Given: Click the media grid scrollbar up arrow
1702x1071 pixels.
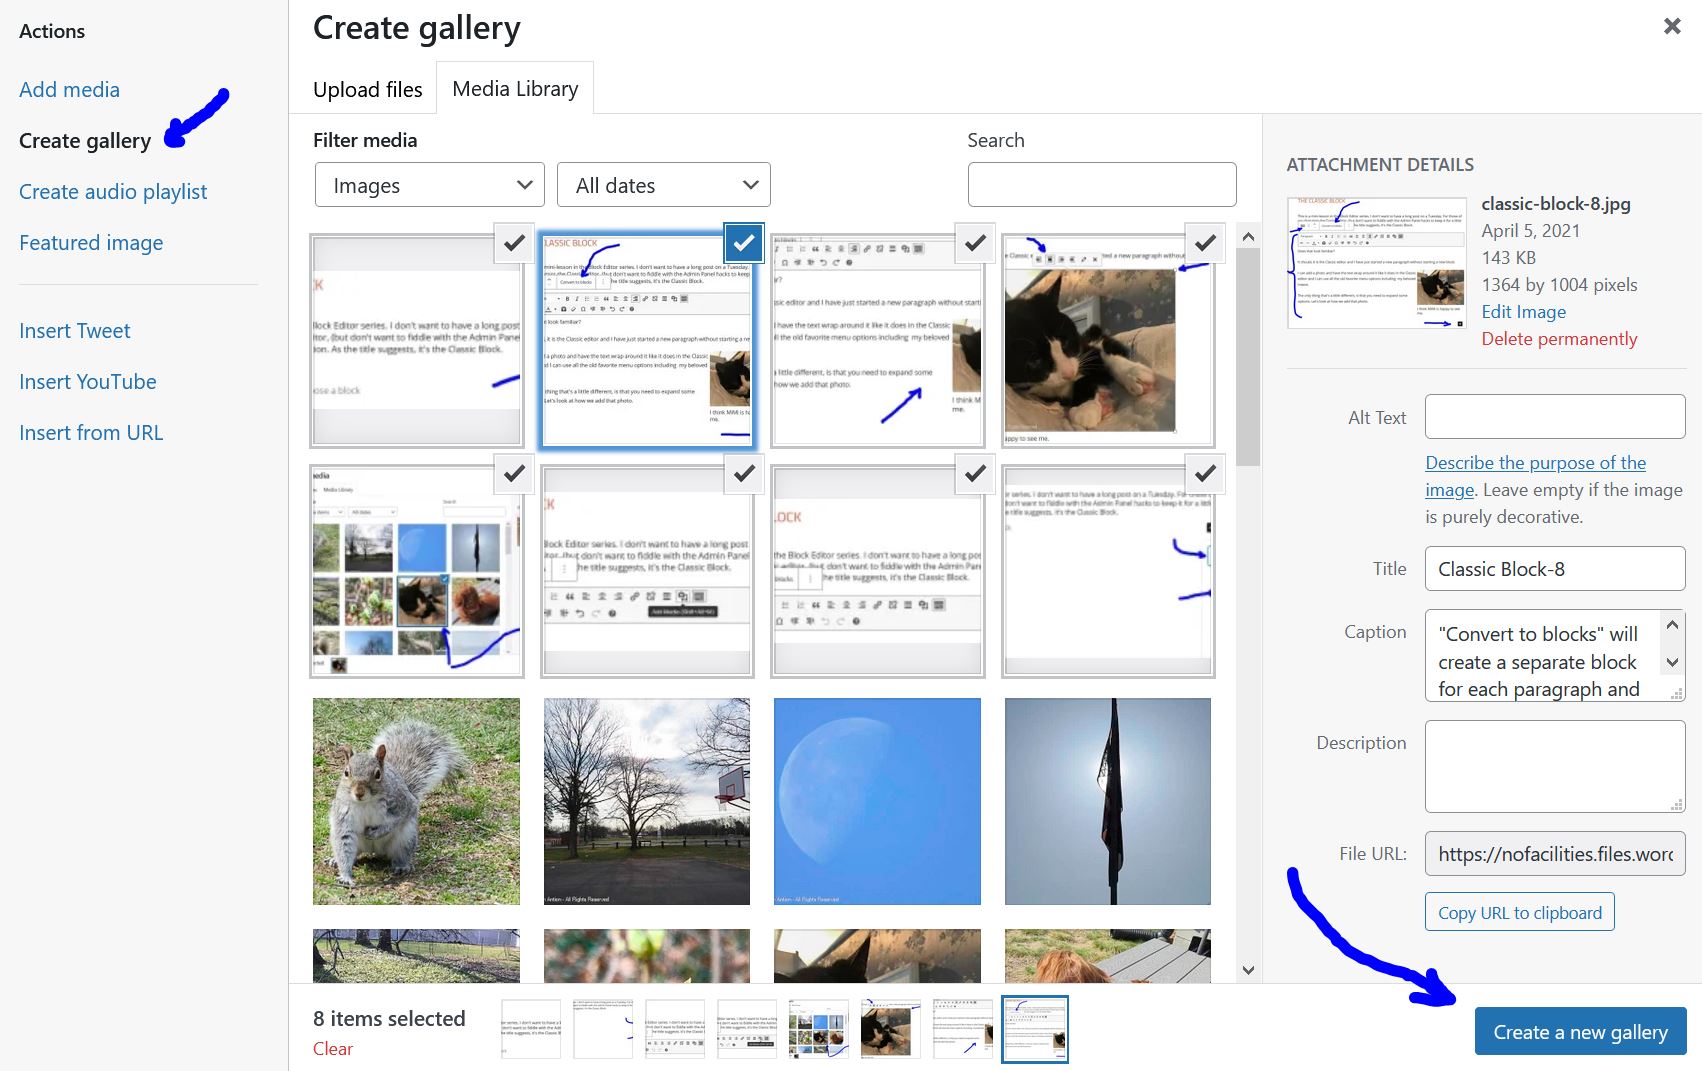Looking at the screenshot, I should (1248, 237).
